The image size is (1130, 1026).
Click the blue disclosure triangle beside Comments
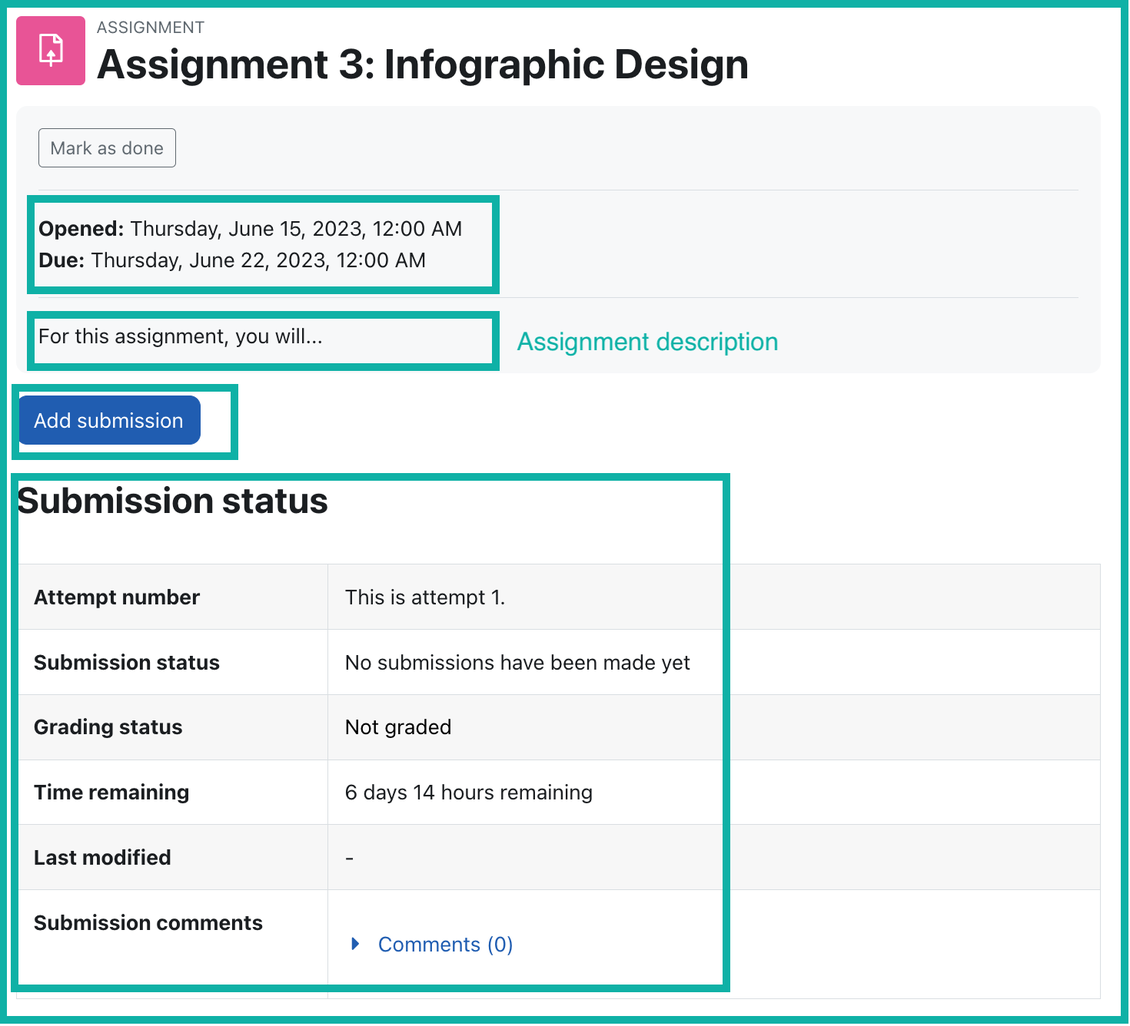(356, 944)
